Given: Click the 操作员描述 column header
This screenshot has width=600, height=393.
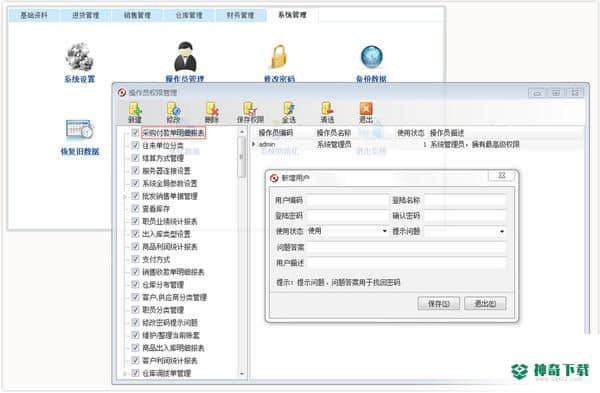Looking at the screenshot, I should pos(447,133).
